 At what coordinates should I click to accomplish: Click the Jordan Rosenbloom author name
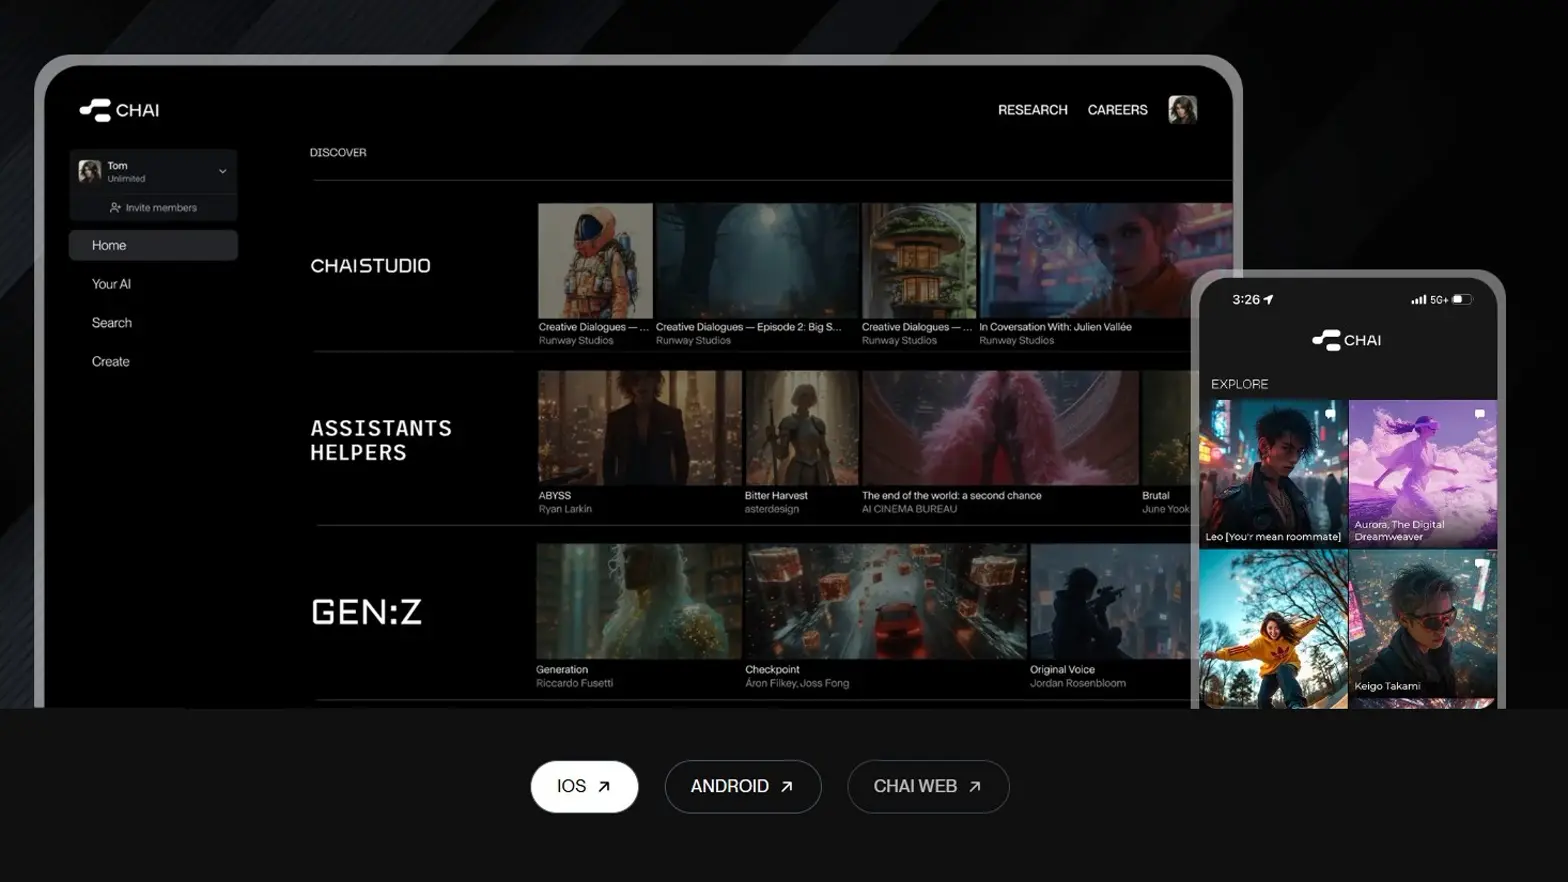pos(1078,683)
